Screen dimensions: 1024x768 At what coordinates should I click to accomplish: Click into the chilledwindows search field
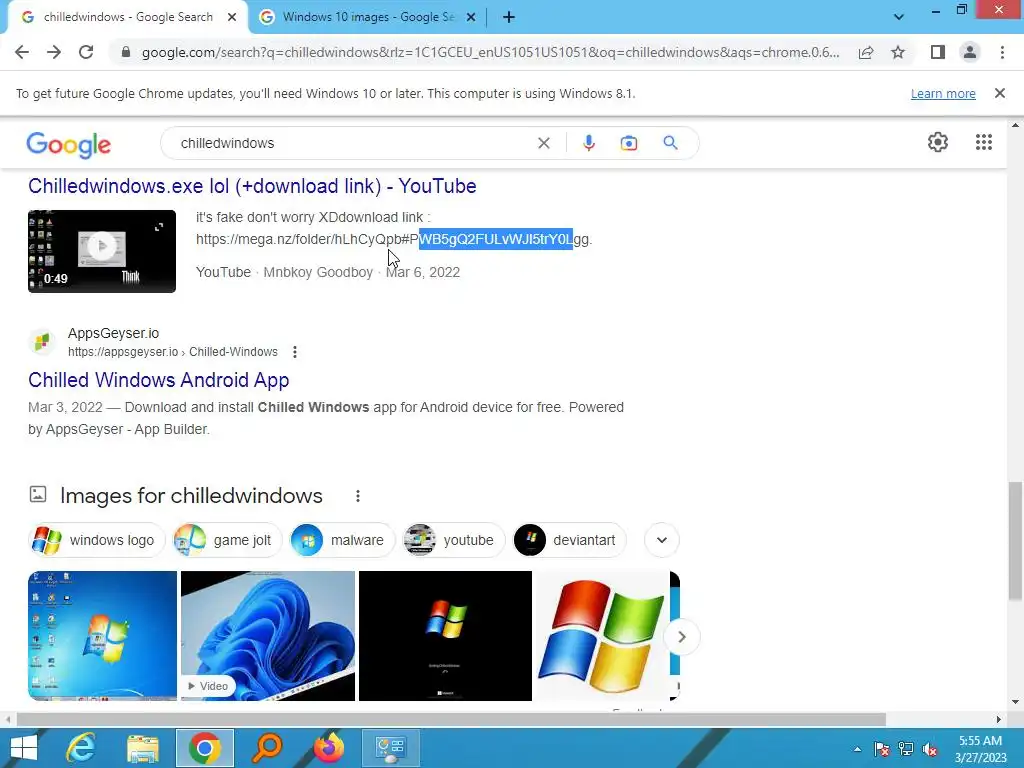[353, 143]
